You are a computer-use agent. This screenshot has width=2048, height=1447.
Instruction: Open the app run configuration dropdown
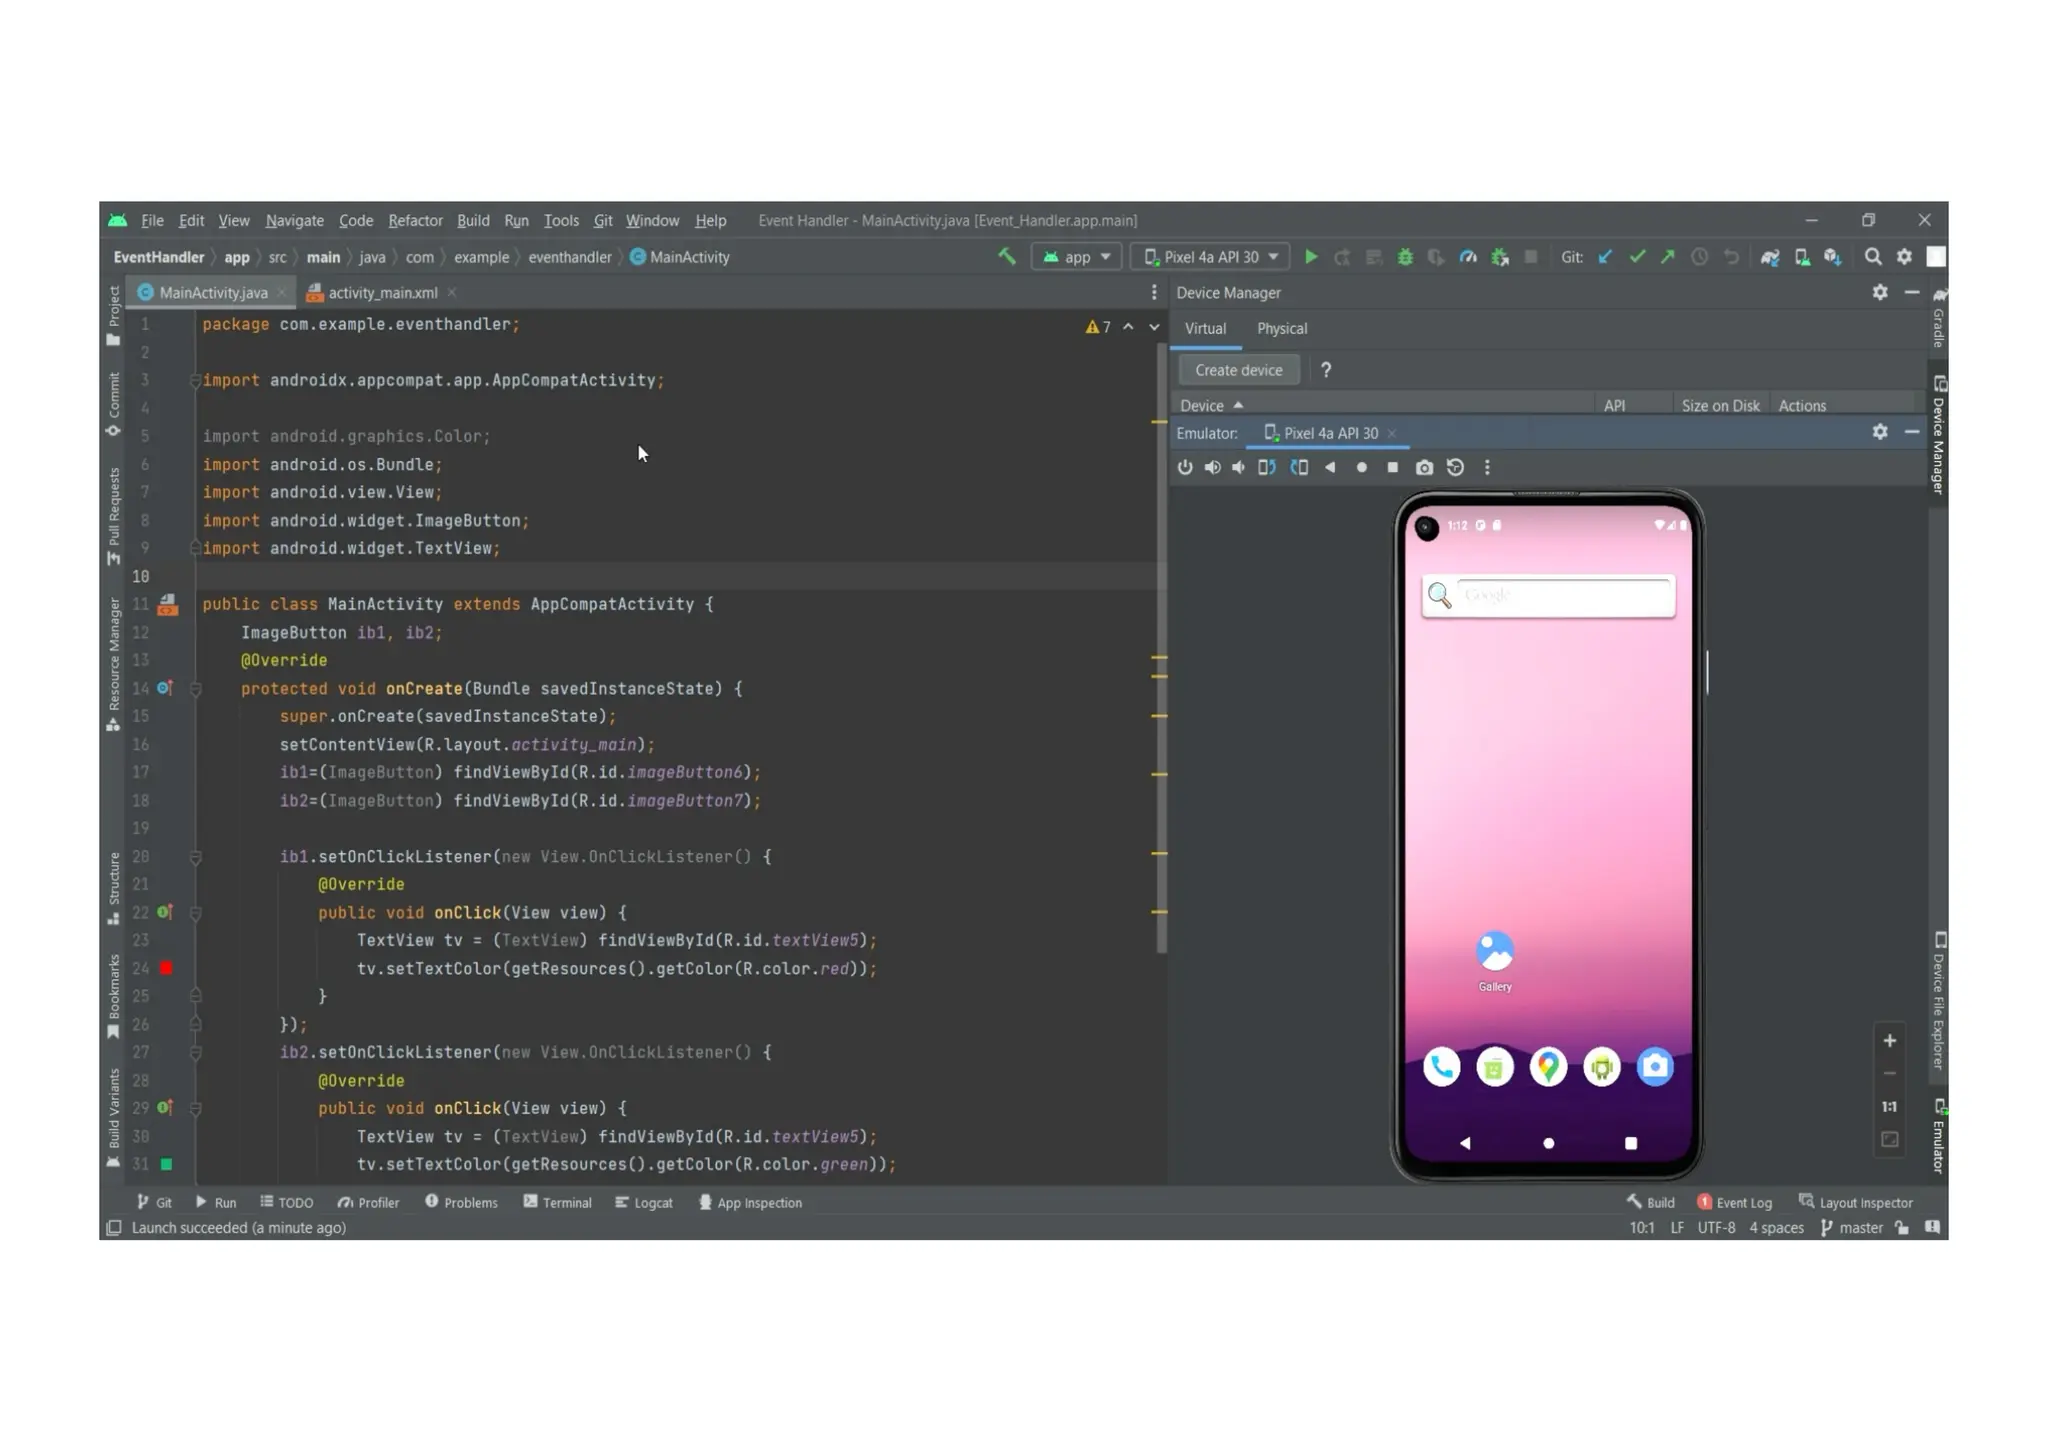click(x=1077, y=257)
